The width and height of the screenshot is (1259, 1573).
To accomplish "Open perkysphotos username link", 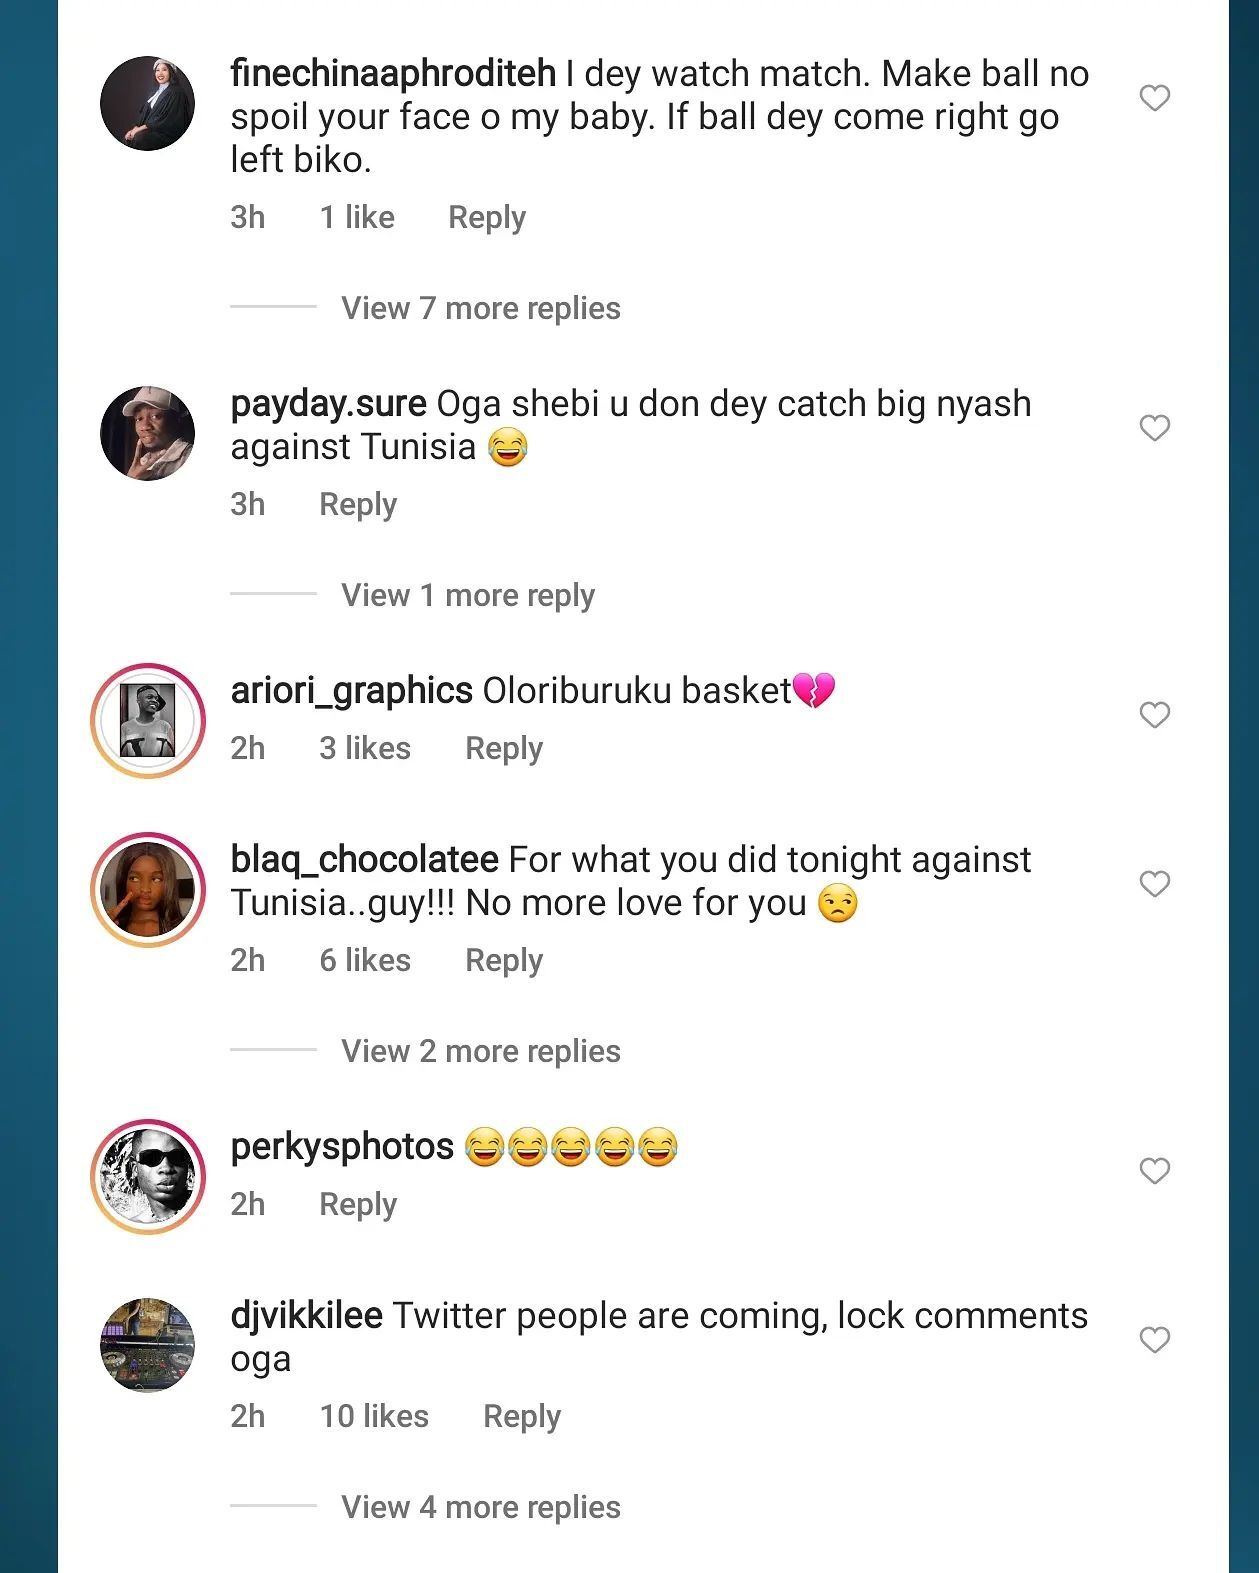I will point(342,1147).
